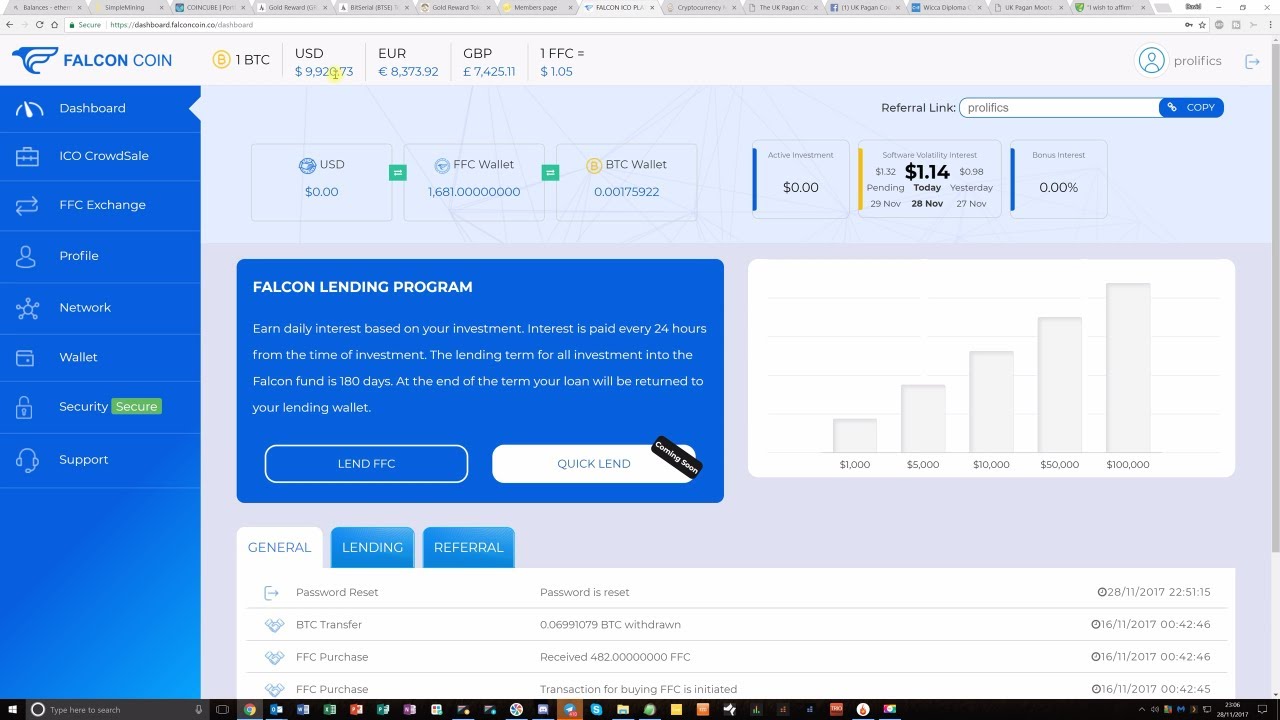
Task: Click the Profile person icon
Action: click(27, 256)
